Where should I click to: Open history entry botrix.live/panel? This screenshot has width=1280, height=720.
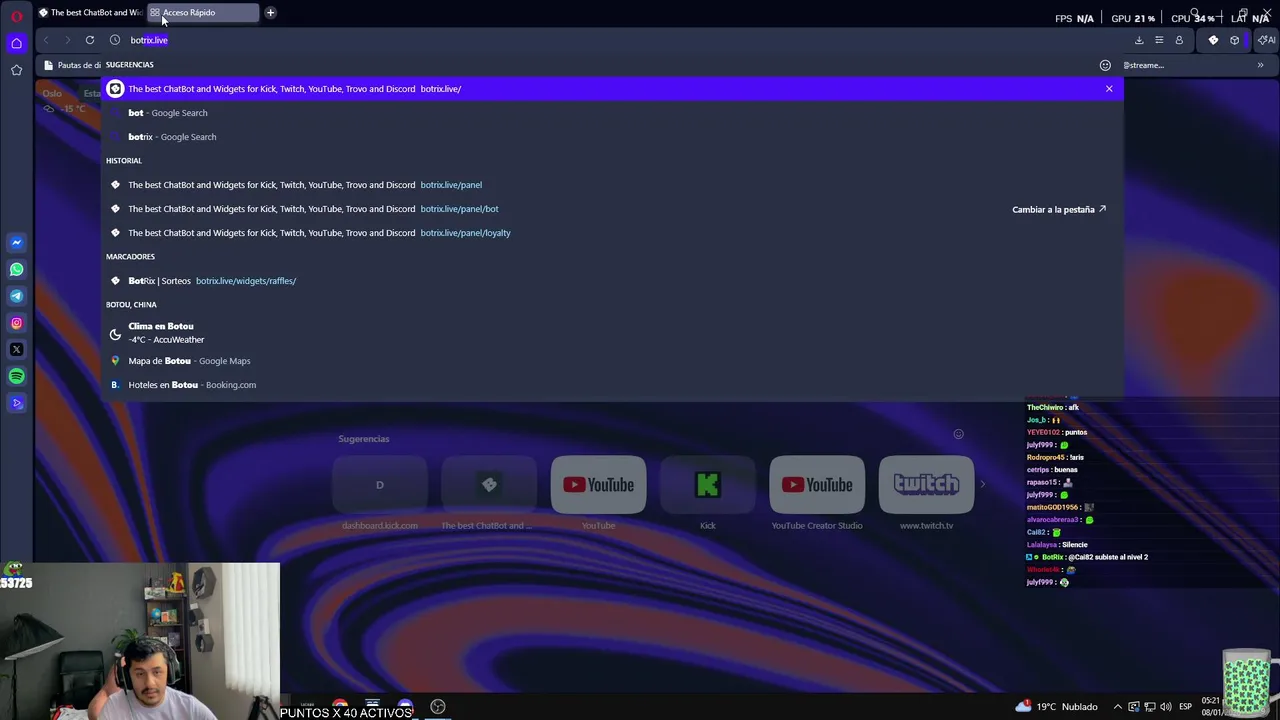(612, 185)
